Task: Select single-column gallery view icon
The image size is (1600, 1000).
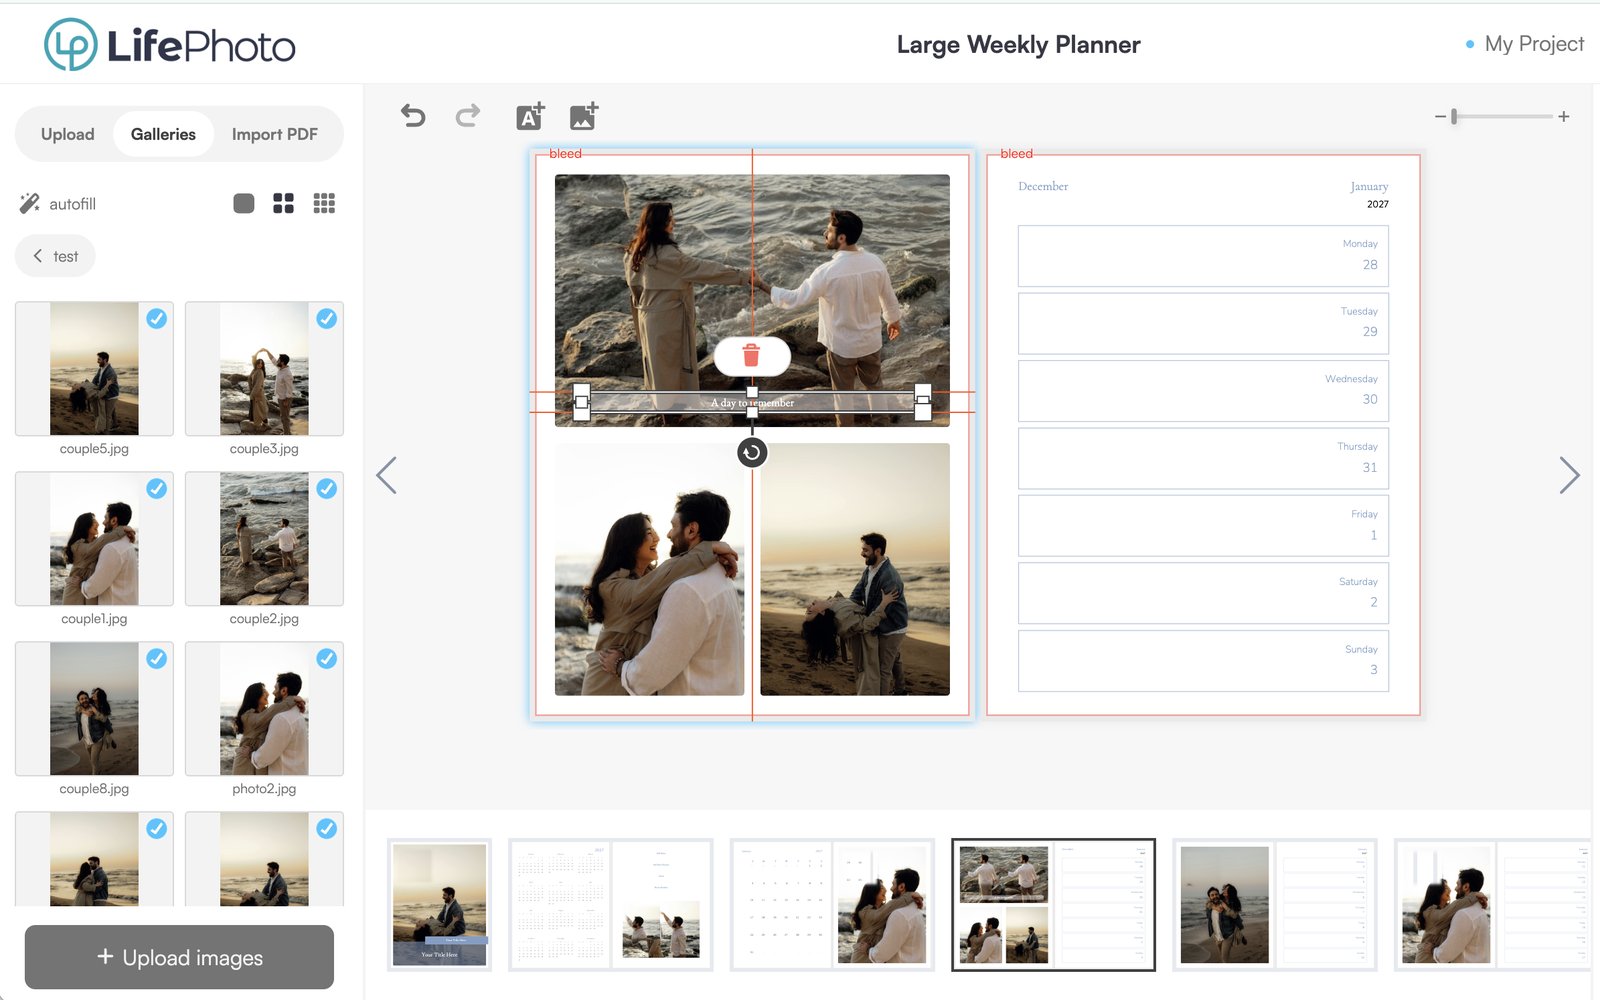Action: coord(244,203)
